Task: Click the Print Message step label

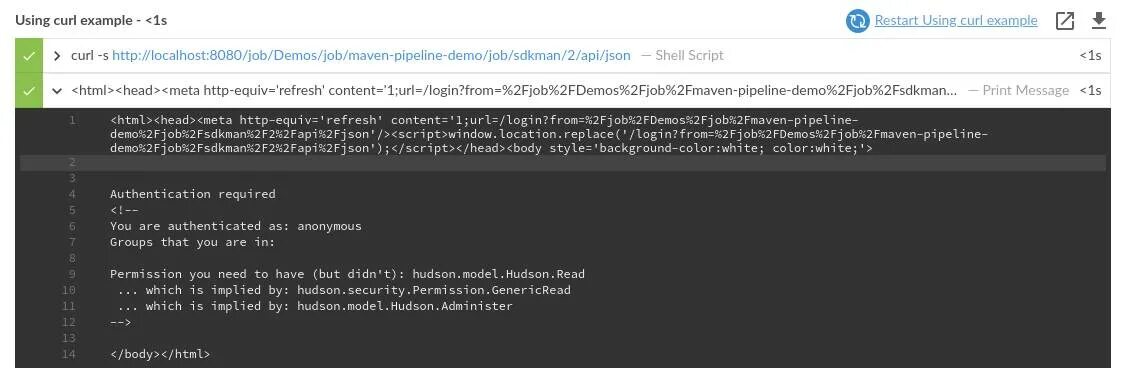Action: coord(1025,91)
